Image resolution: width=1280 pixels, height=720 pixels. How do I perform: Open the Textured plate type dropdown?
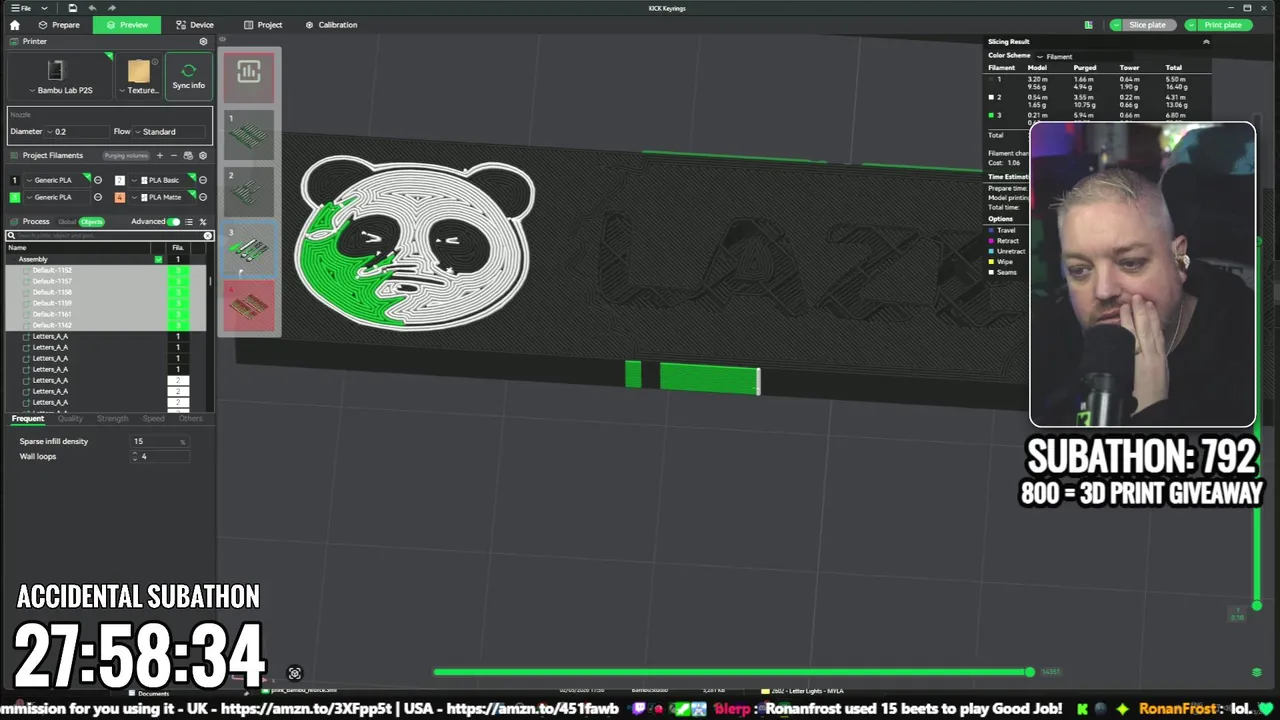(x=139, y=78)
